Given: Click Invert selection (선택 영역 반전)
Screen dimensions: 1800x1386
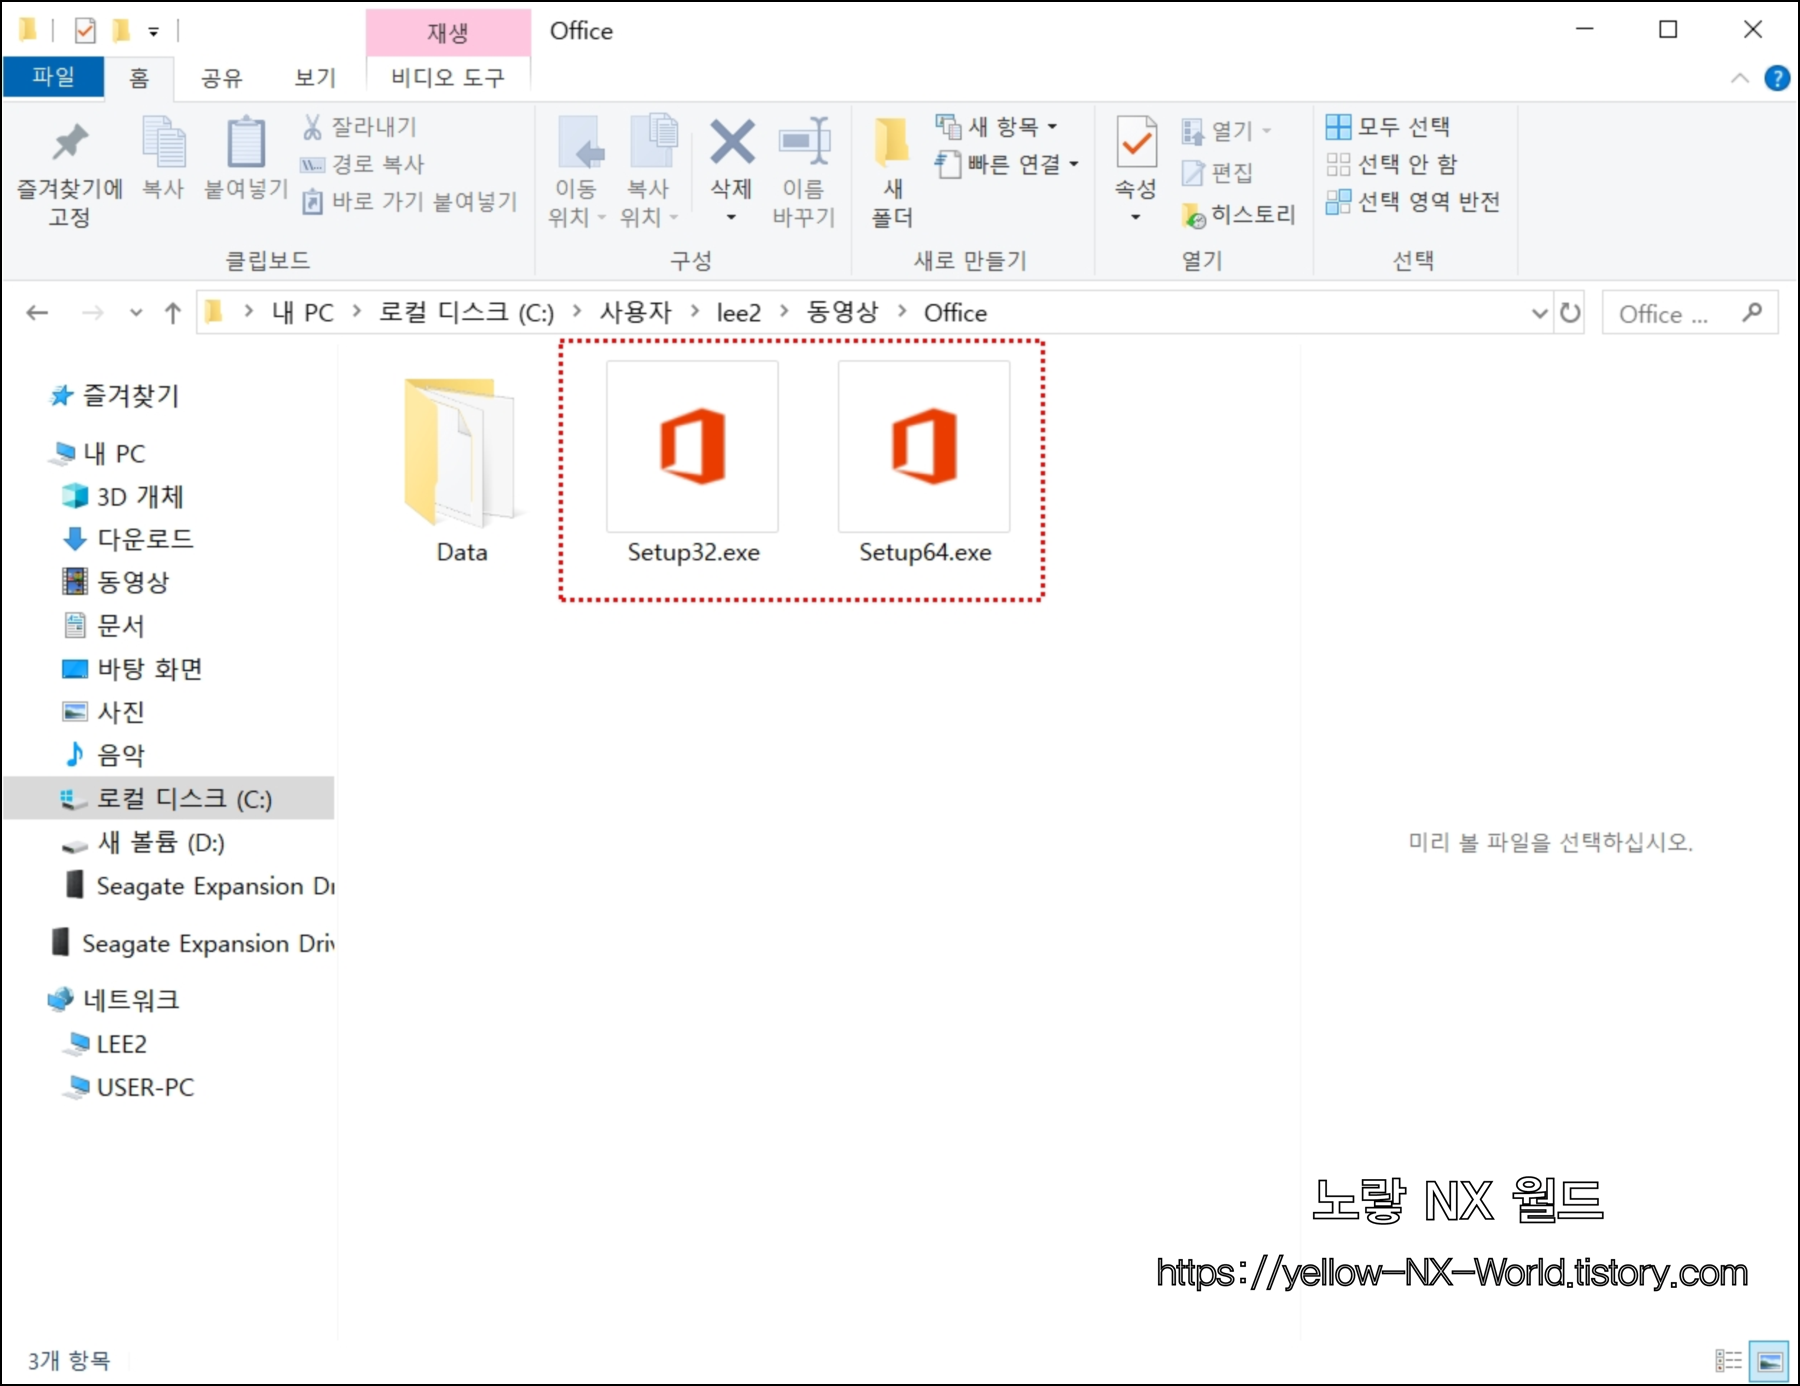Looking at the screenshot, I should [1413, 202].
